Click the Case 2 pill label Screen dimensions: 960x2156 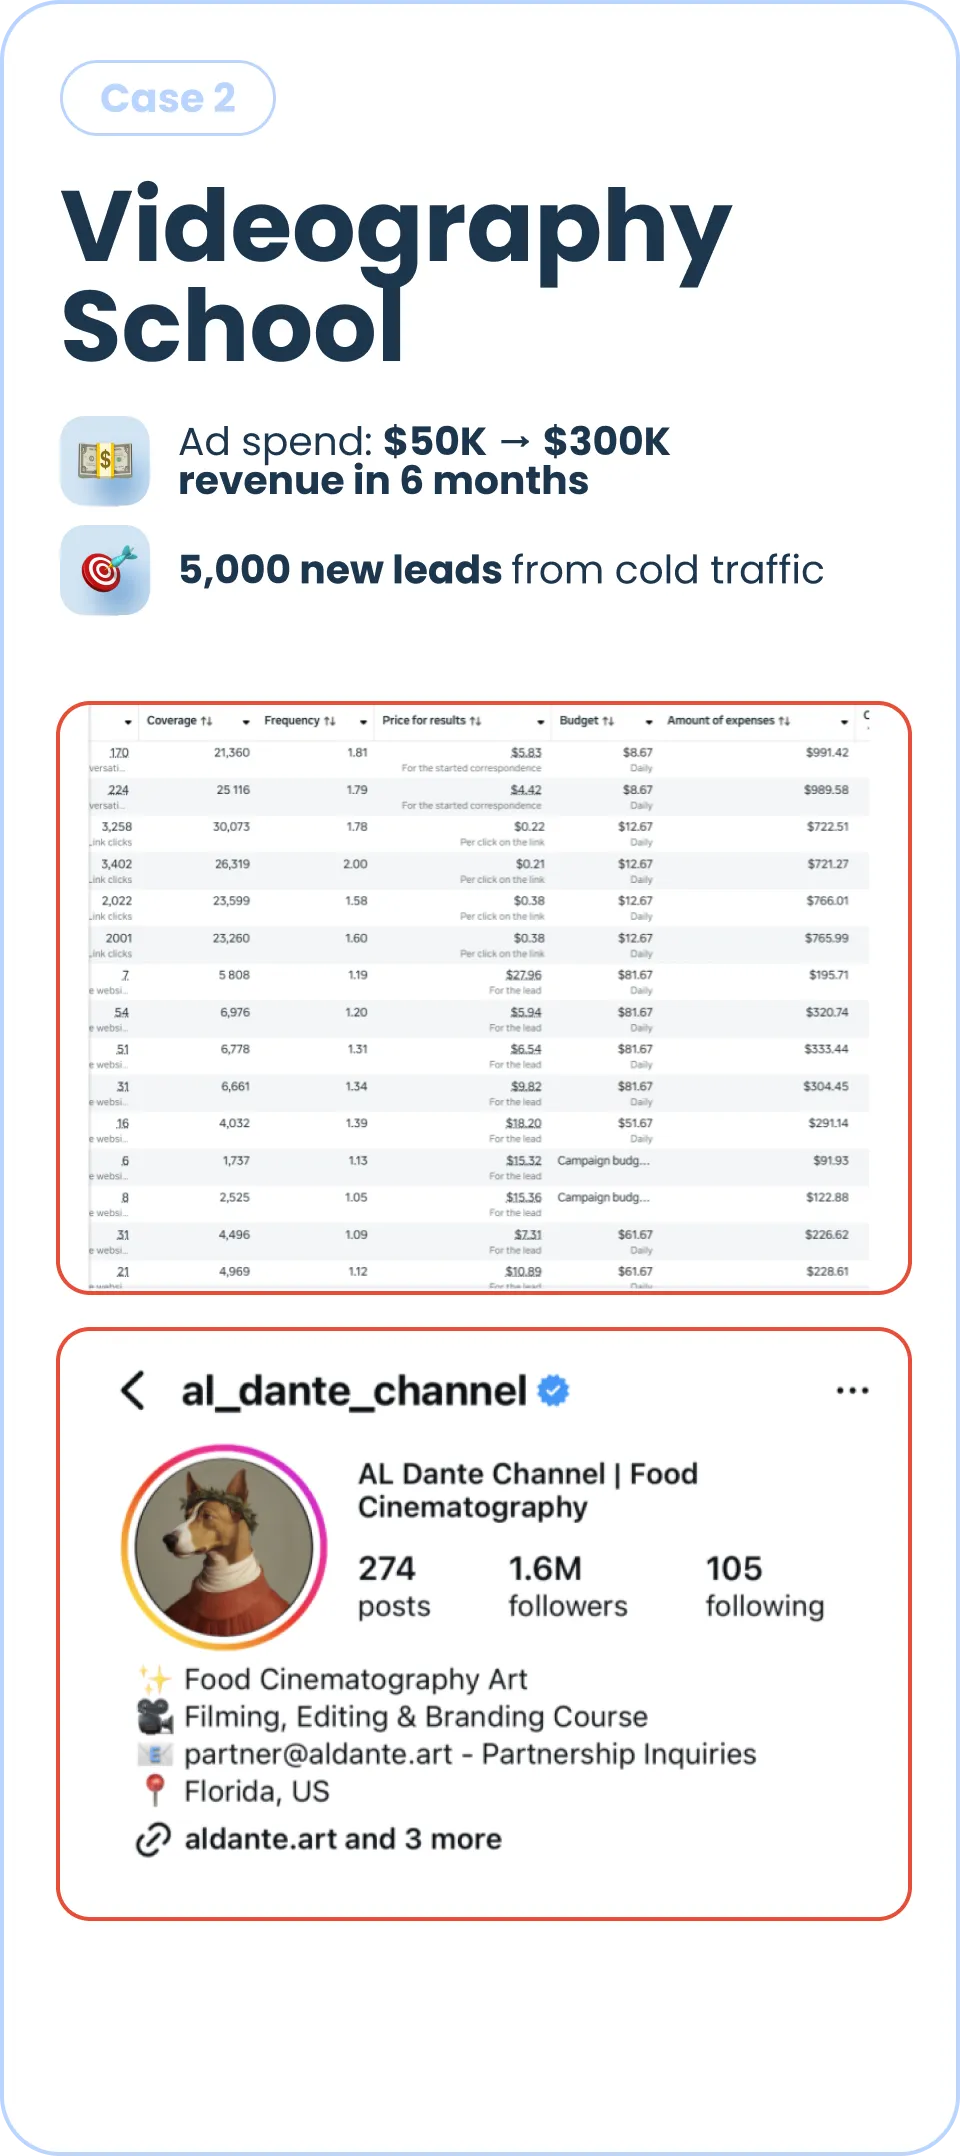168,98
